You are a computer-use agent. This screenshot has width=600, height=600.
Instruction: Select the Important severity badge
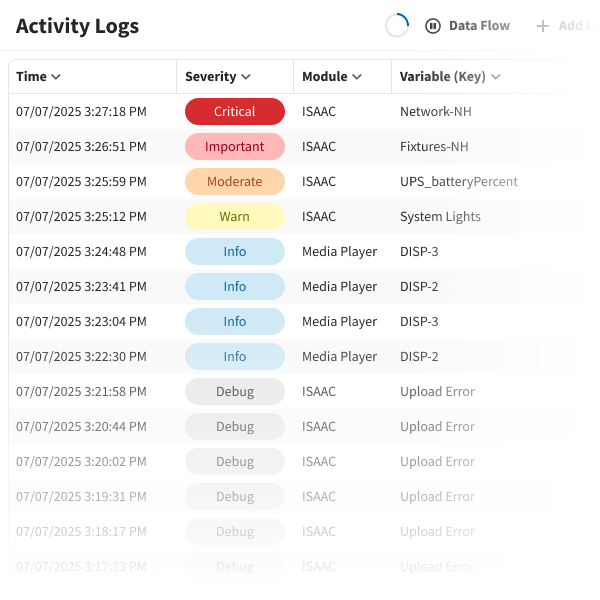pyautogui.click(x=235, y=147)
